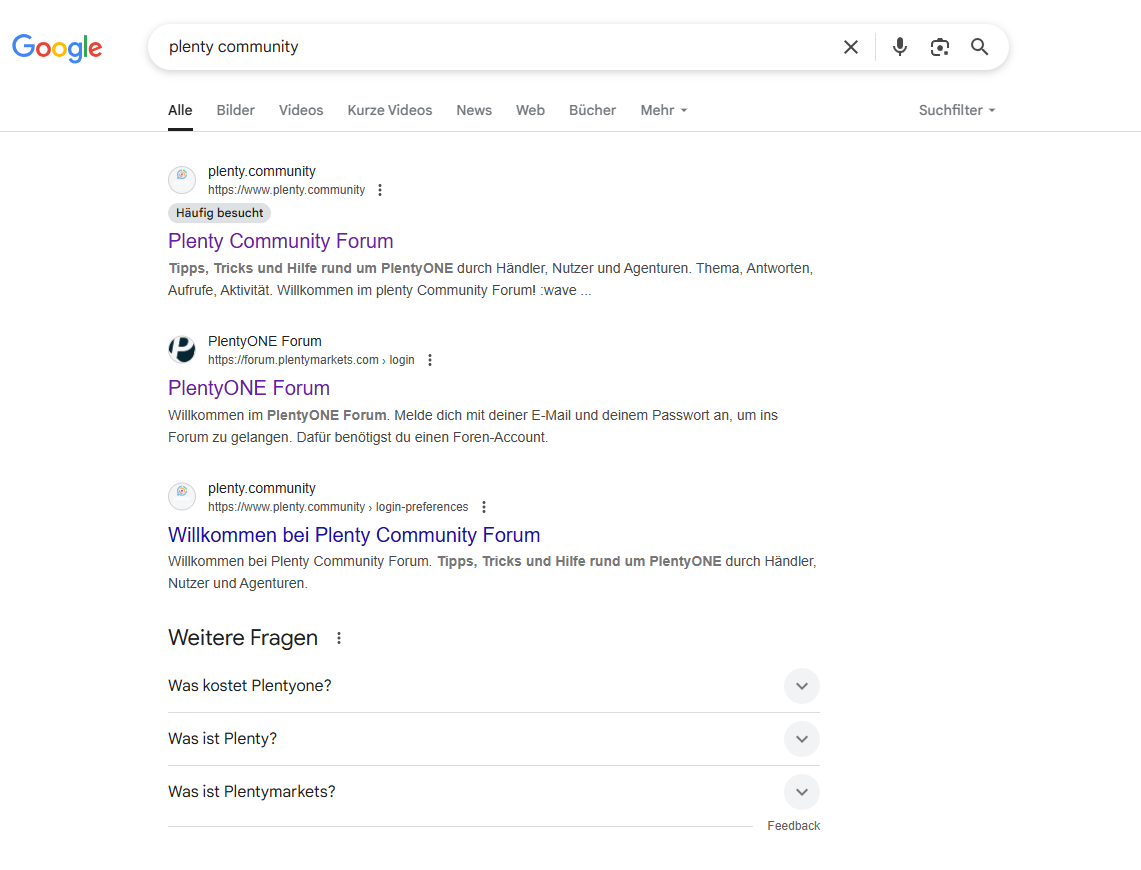Select the Alle tab
This screenshot has height=870, width=1141.
(x=180, y=110)
